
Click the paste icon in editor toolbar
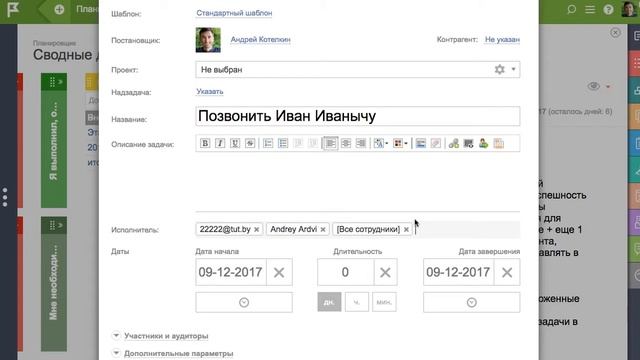[498, 143]
